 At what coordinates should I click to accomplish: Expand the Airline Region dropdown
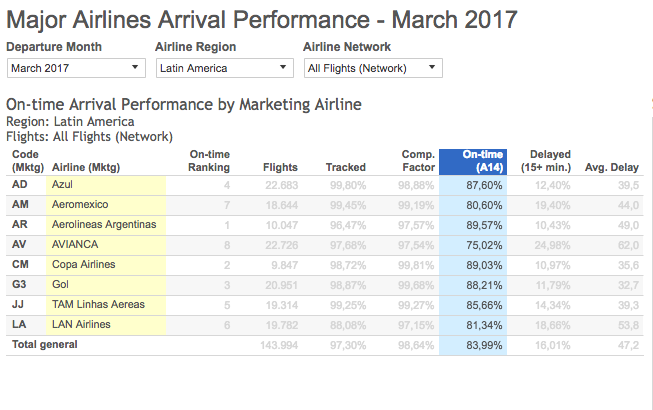225,68
